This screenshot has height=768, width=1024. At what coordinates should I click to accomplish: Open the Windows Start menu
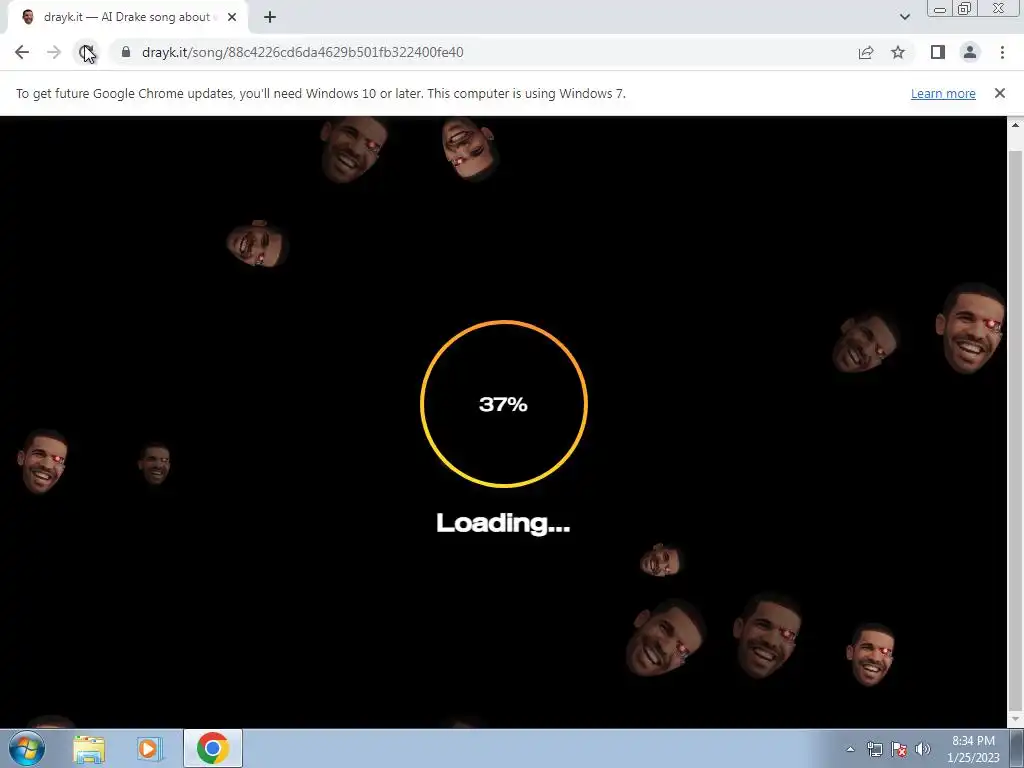pos(27,748)
